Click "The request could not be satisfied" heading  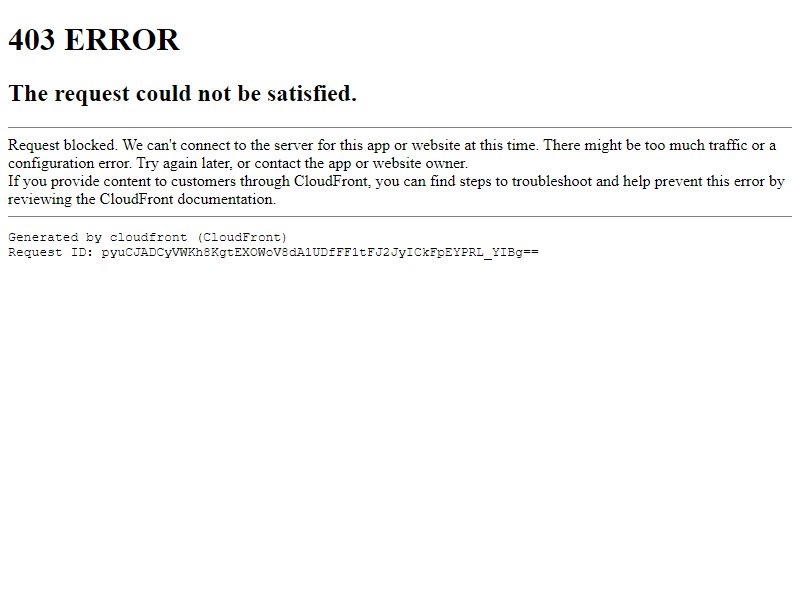tap(183, 93)
